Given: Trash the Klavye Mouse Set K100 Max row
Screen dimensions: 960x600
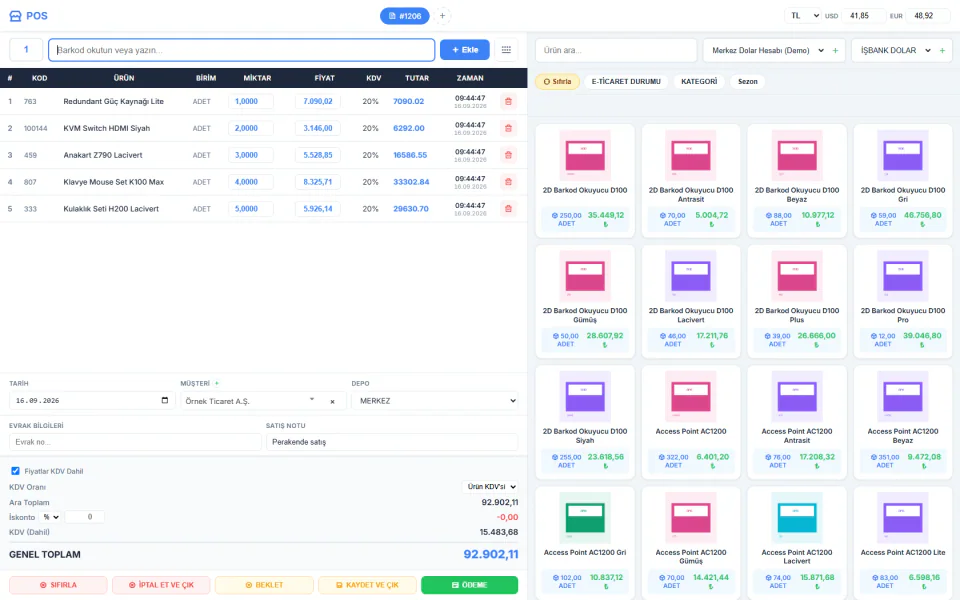Looking at the screenshot, I should tap(508, 182).
